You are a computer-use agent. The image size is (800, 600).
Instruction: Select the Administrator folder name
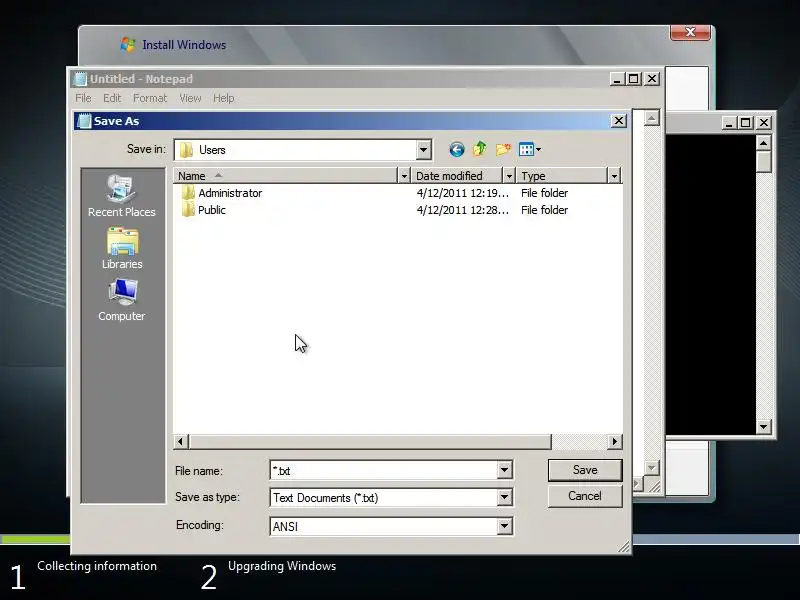click(x=230, y=193)
